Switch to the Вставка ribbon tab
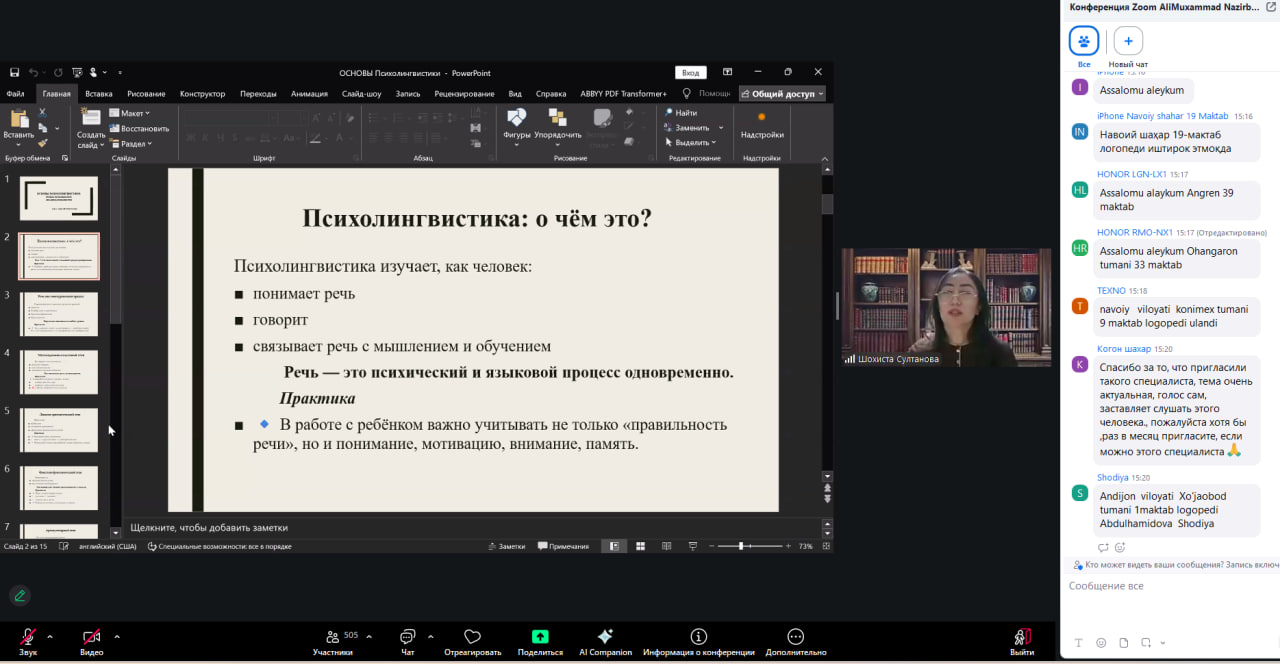Image resolution: width=1280 pixels, height=664 pixels. click(x=98, y=94)
